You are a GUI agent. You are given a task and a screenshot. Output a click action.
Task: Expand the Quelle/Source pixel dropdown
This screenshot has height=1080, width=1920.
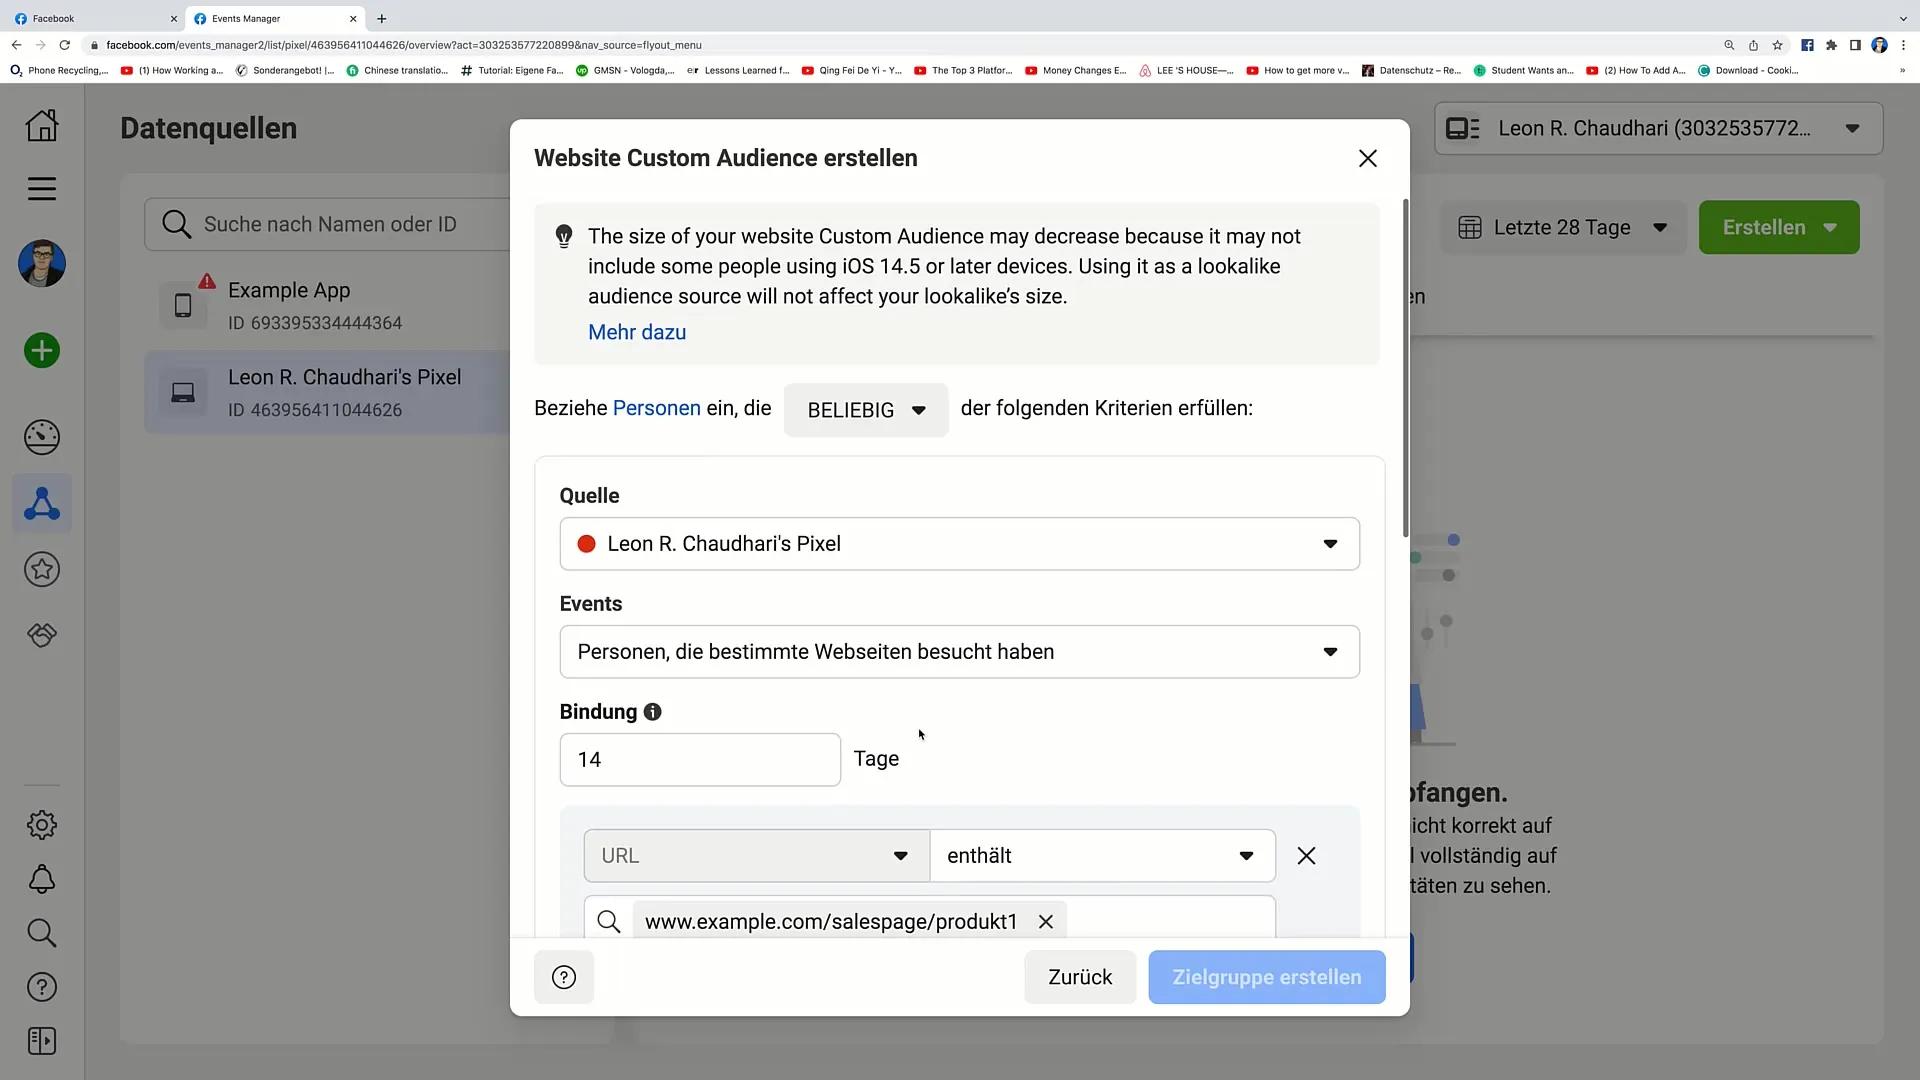point(1331,543)
